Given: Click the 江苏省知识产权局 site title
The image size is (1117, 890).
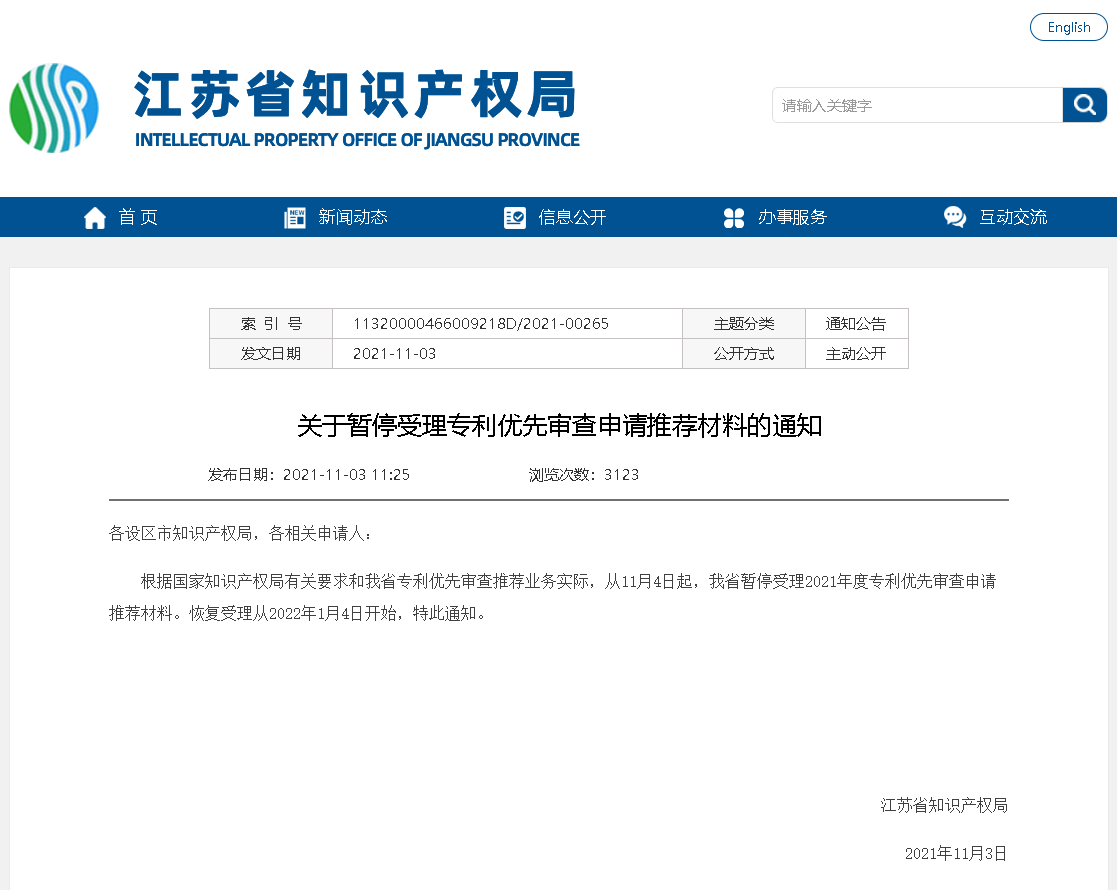Looking at the screenshot, I should coord(355,94).
